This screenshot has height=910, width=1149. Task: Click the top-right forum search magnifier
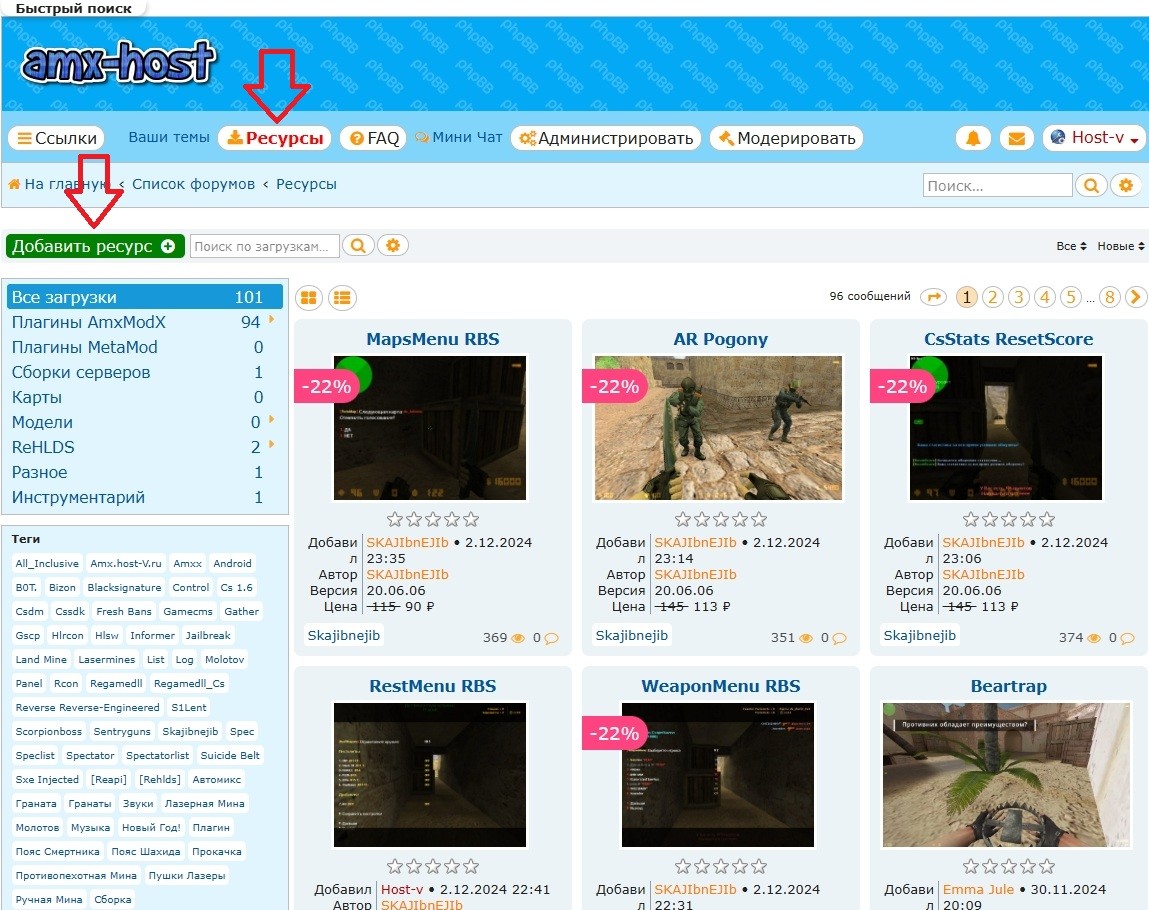pos(1091,185)
